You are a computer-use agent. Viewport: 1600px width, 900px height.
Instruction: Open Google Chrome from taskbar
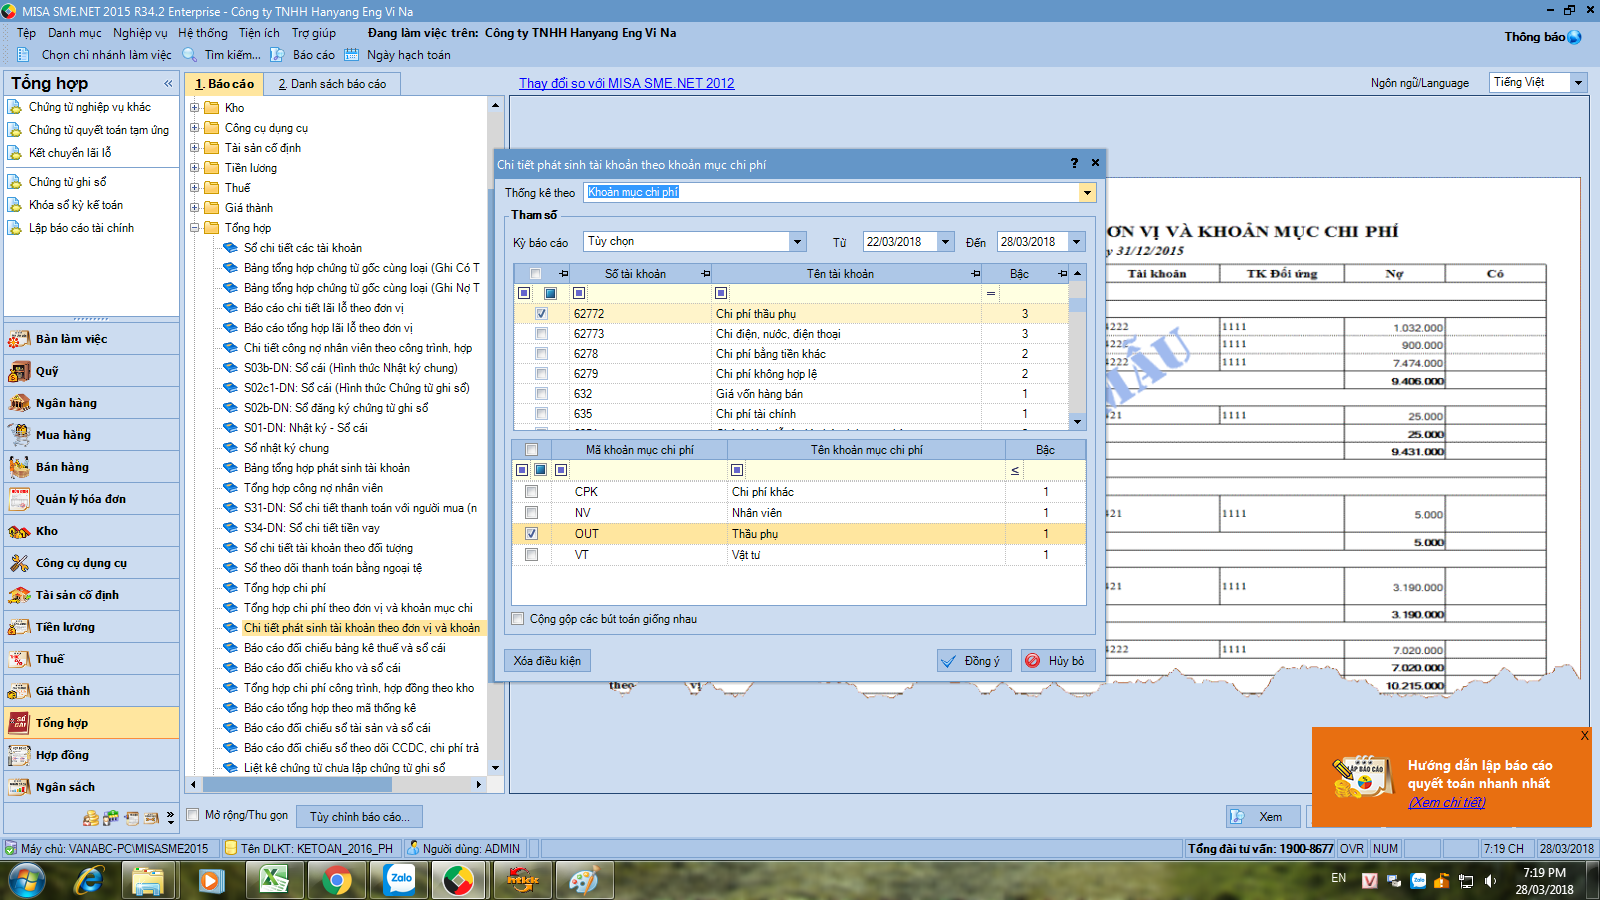pos(337,881)
